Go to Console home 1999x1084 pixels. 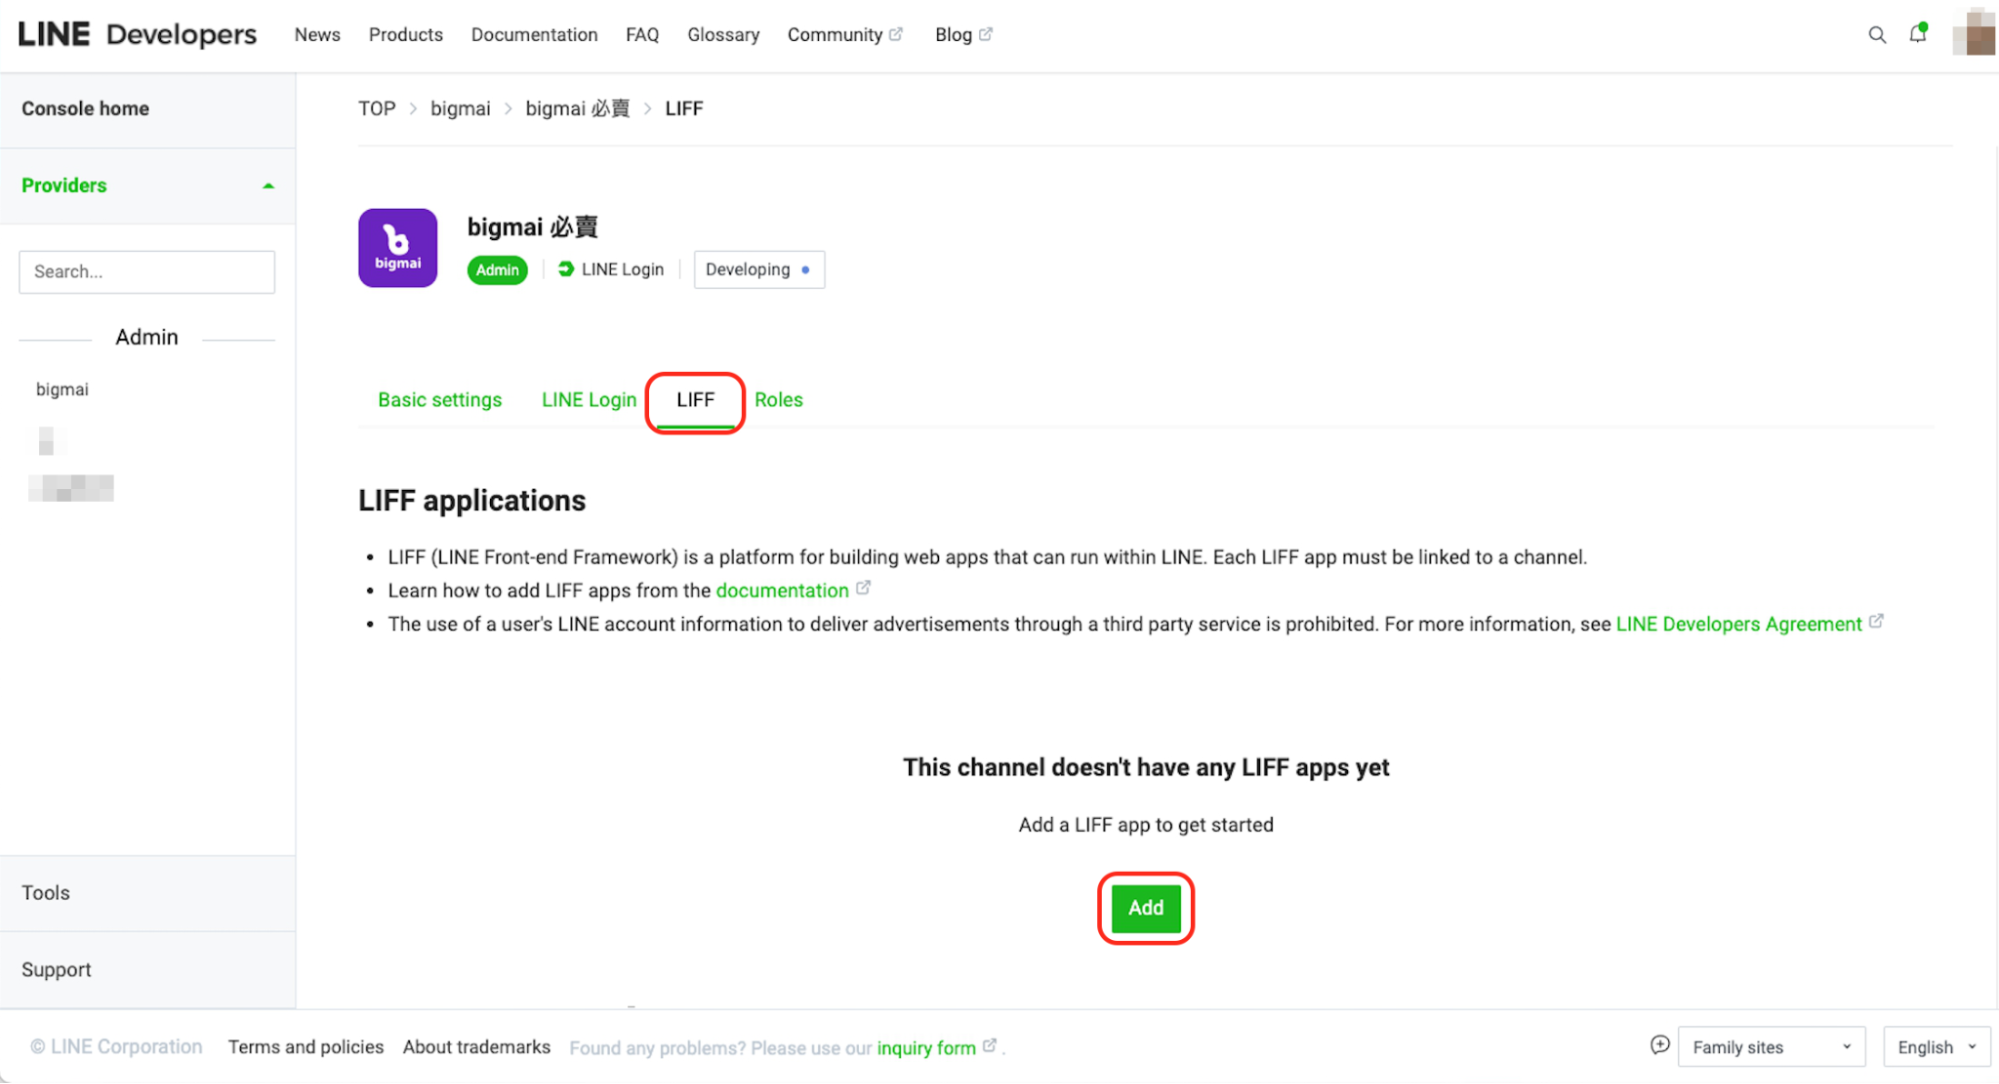pos(85,109)
